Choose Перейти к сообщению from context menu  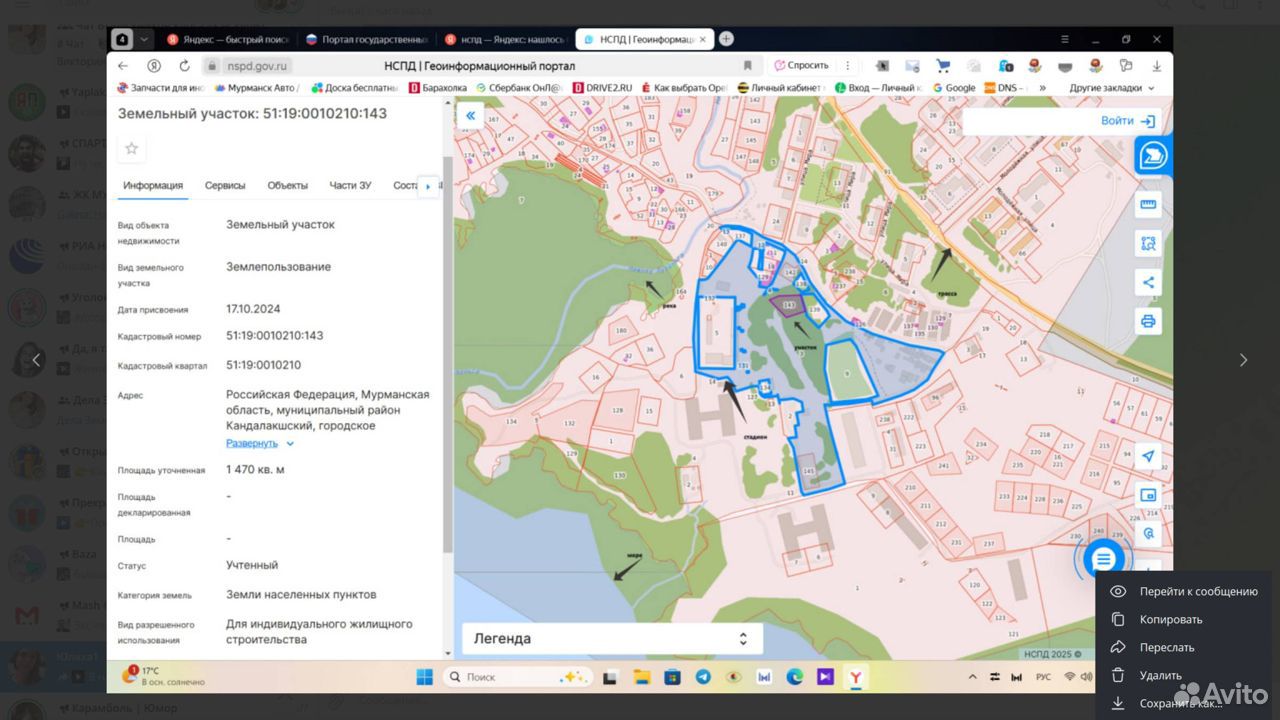point(1184,591)
